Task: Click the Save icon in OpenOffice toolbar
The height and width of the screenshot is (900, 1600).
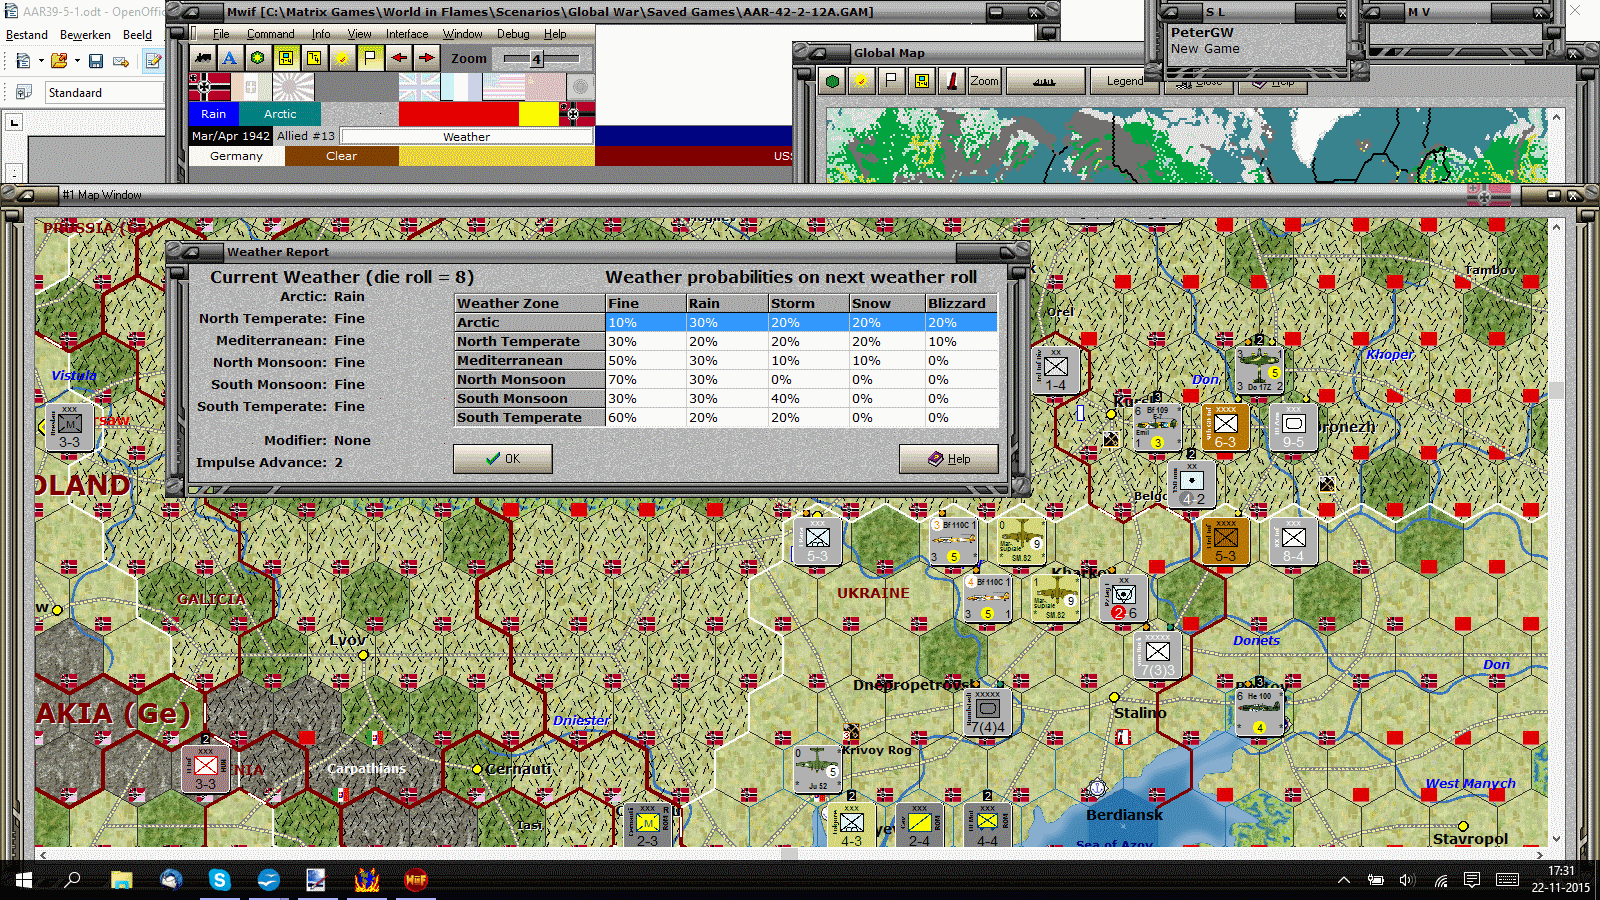Action: (96, 61)
